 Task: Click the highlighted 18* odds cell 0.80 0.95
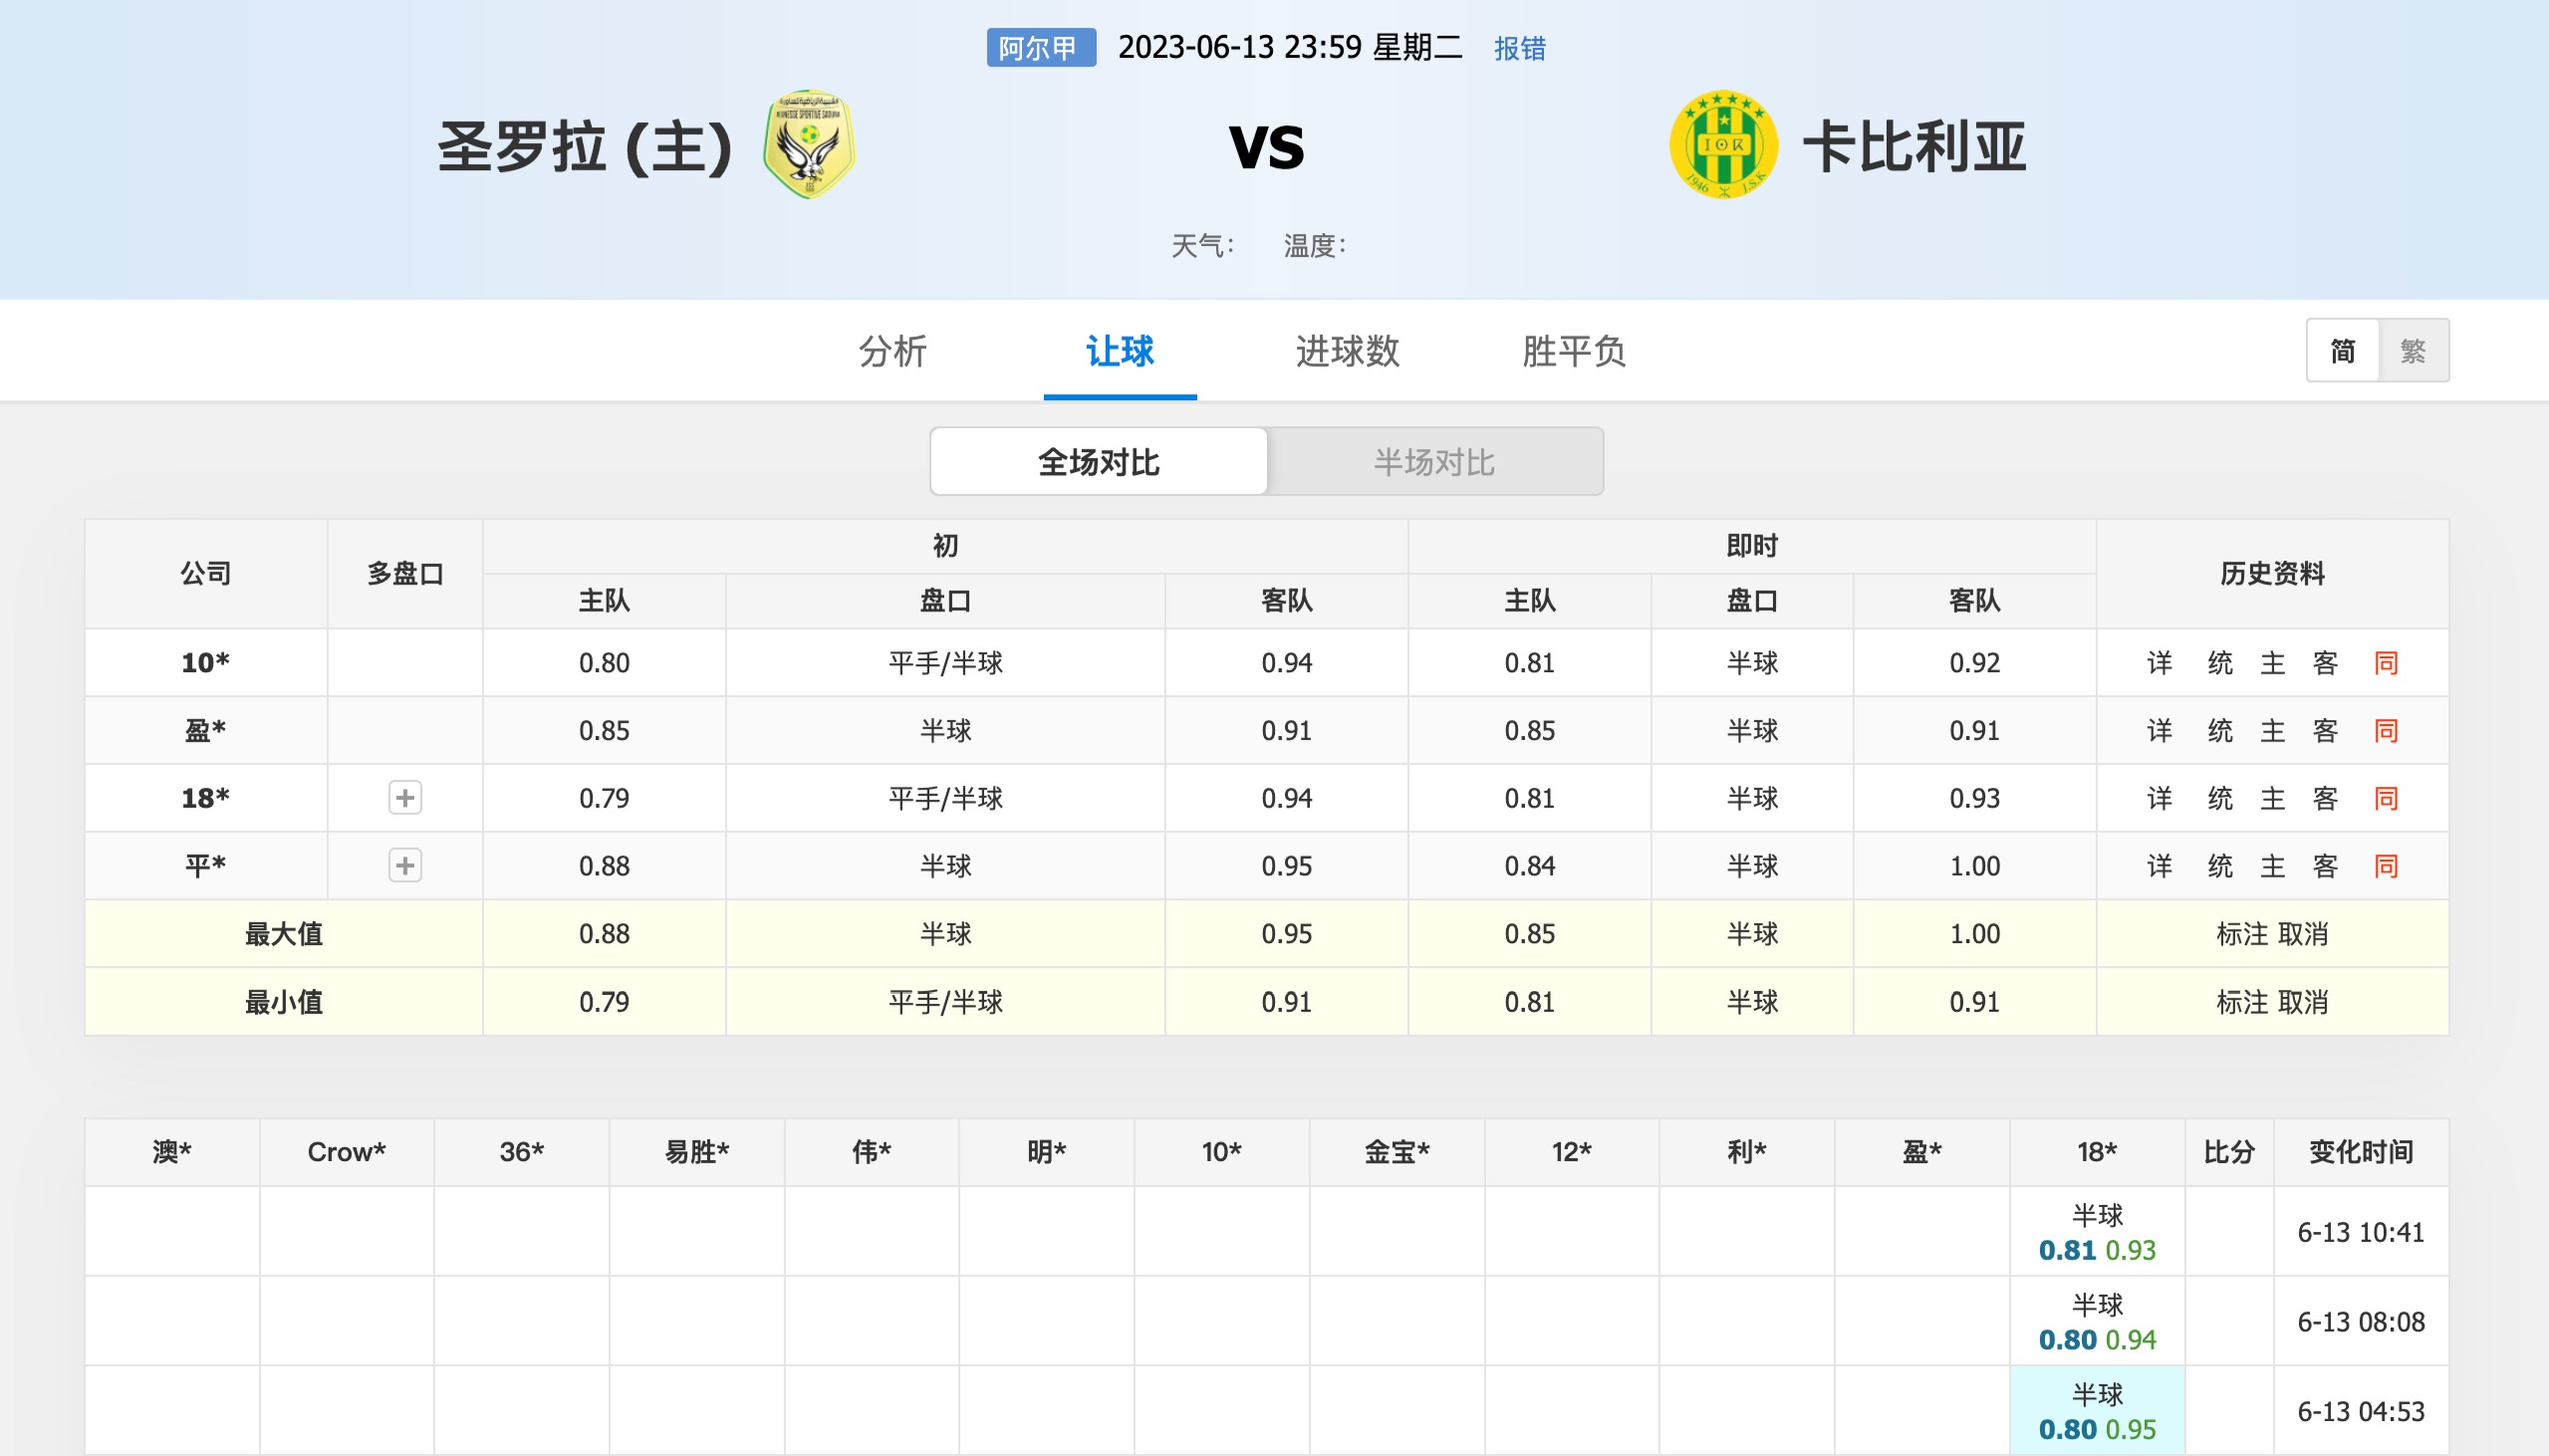coord(2097,1411)
